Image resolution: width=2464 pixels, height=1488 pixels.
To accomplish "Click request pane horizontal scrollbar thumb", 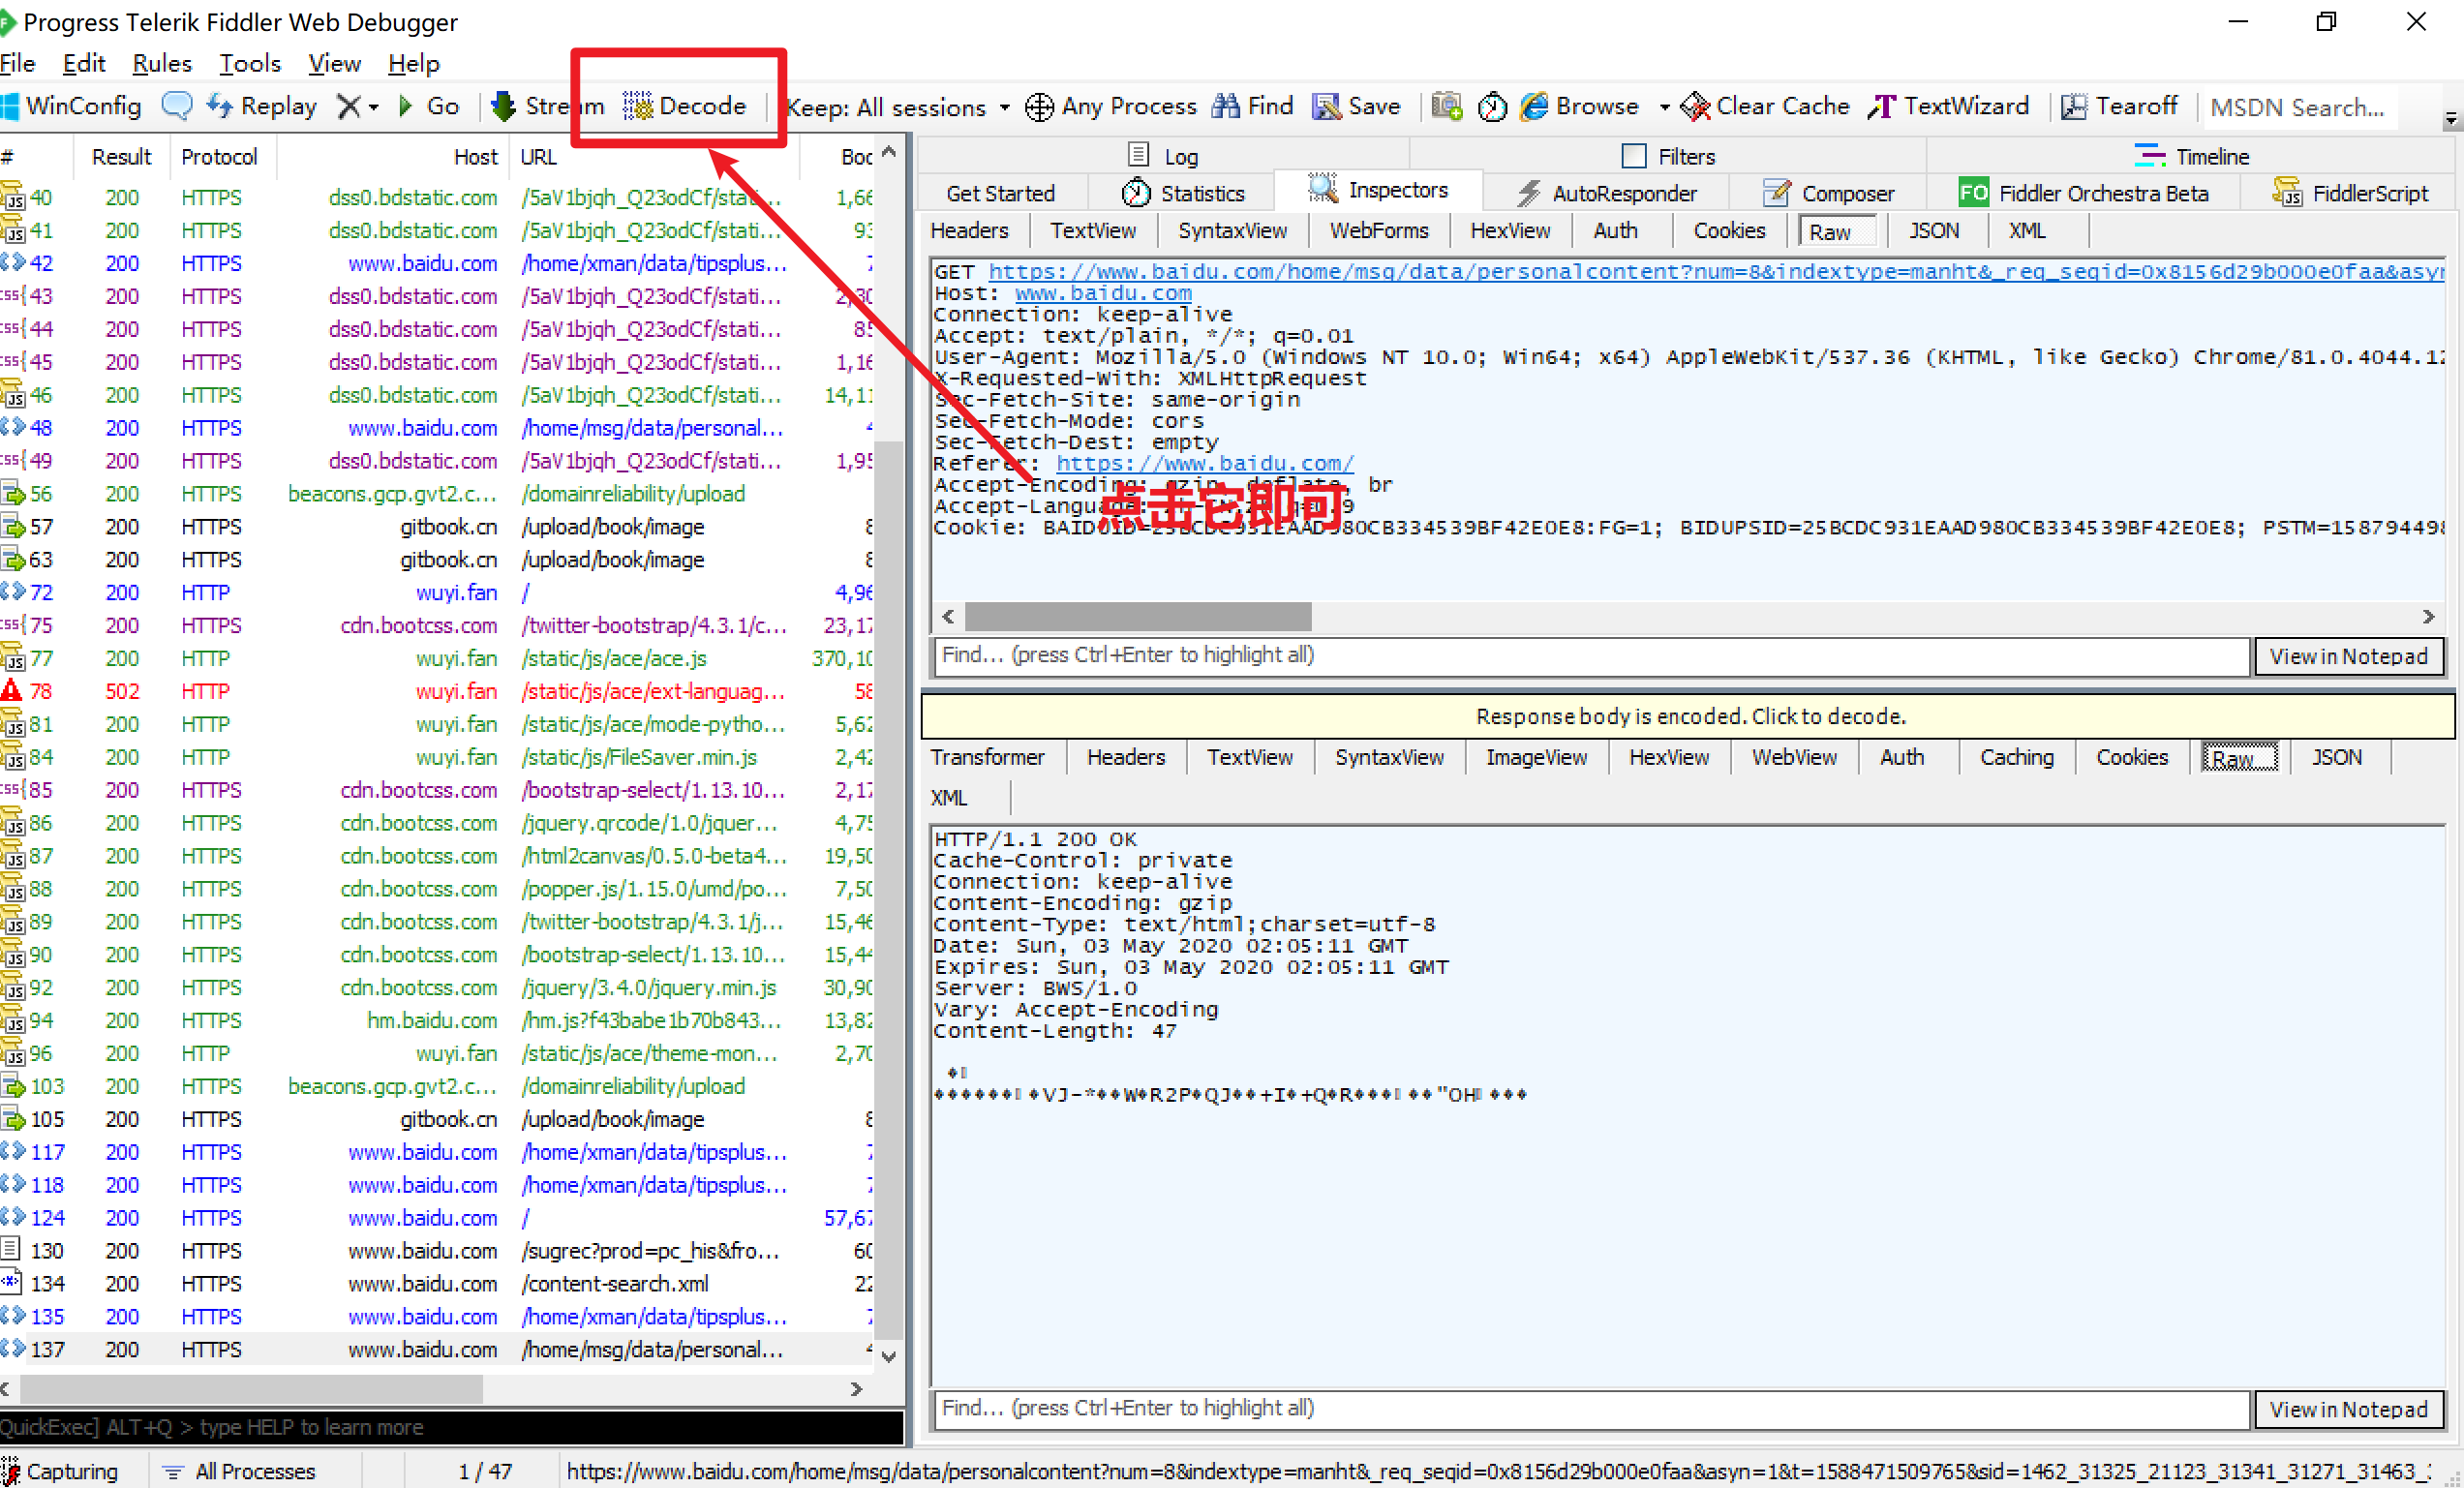I will (1137, 616).
